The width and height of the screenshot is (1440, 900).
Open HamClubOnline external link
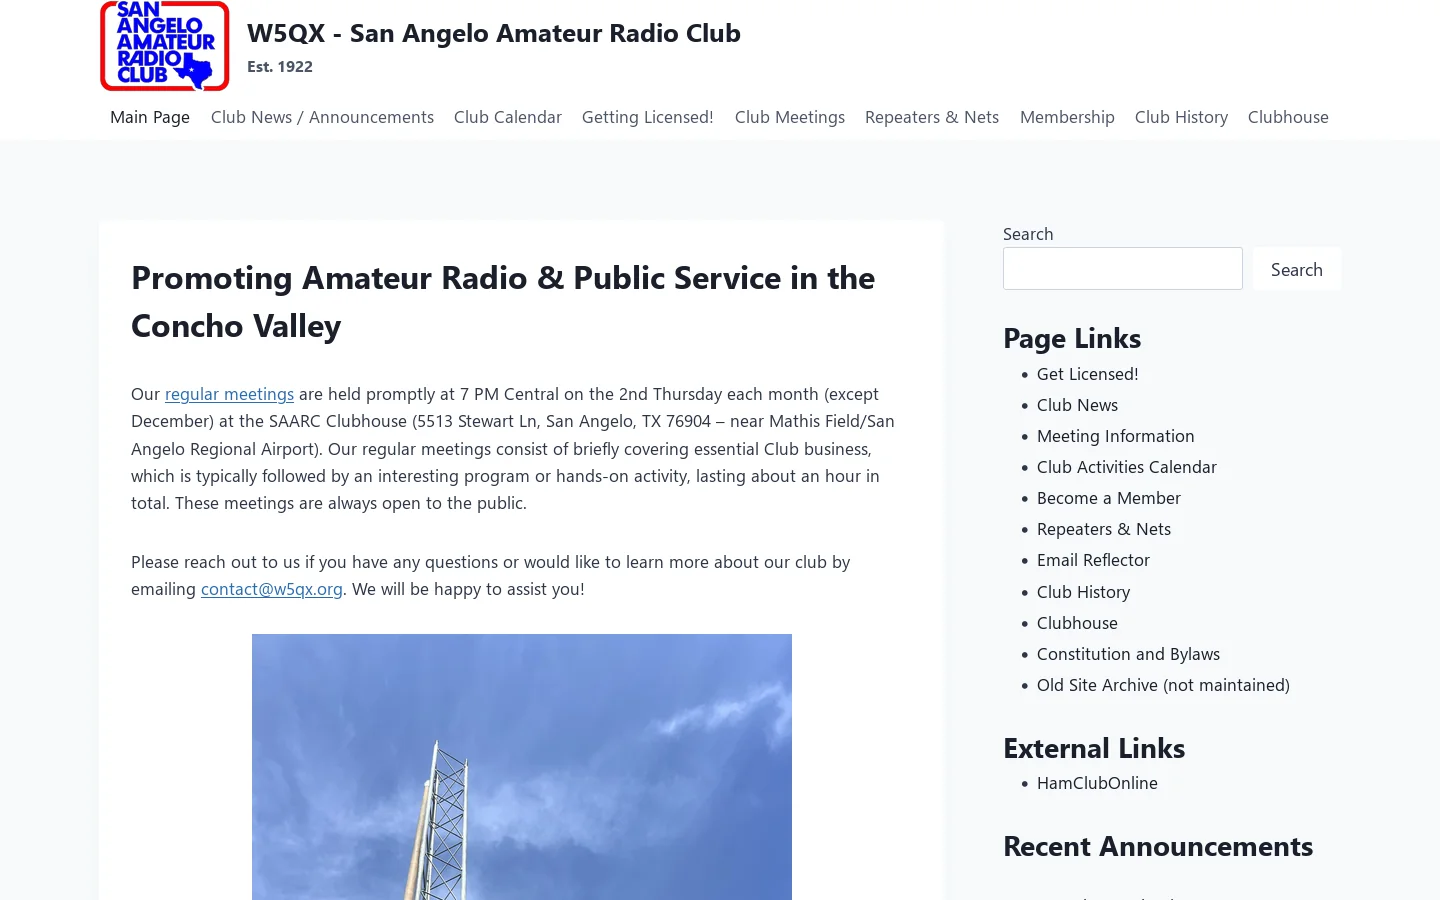pyautogui.click(x=1097, y=783)
